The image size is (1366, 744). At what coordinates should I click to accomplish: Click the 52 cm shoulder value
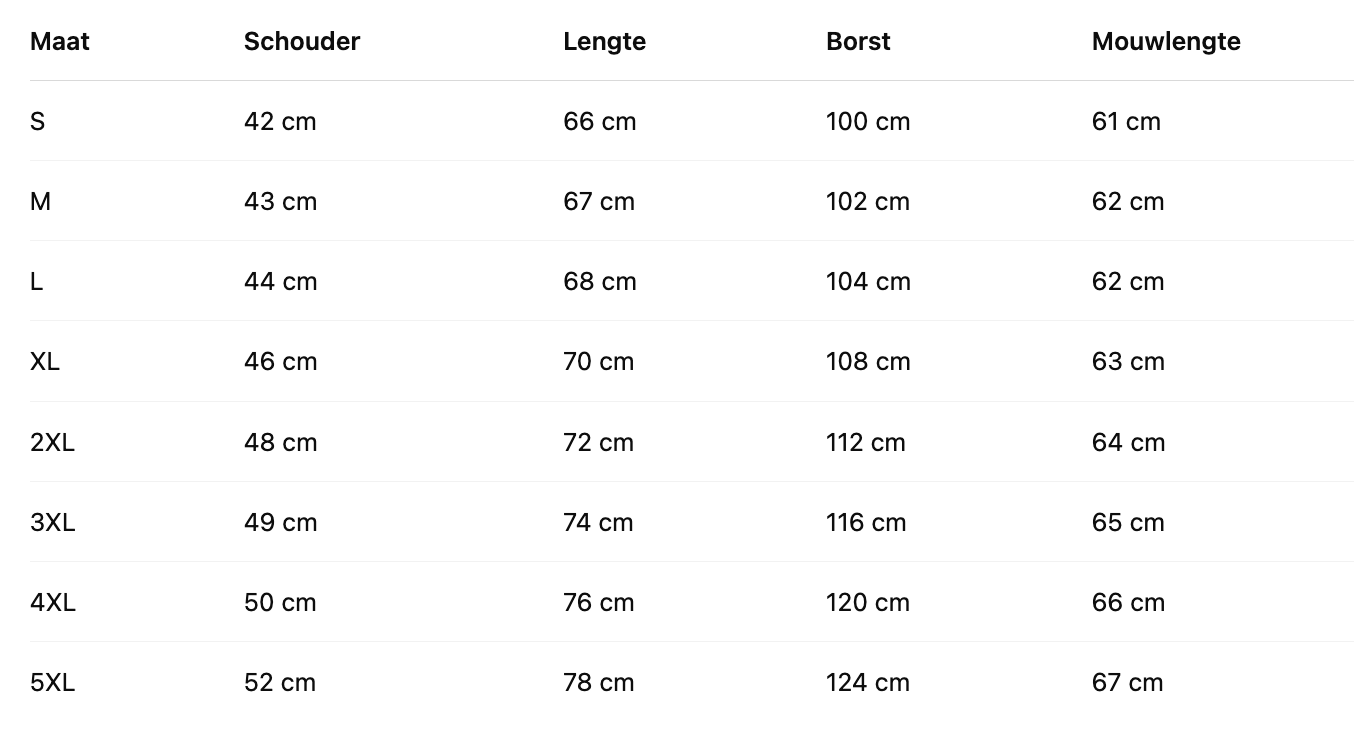280,683
